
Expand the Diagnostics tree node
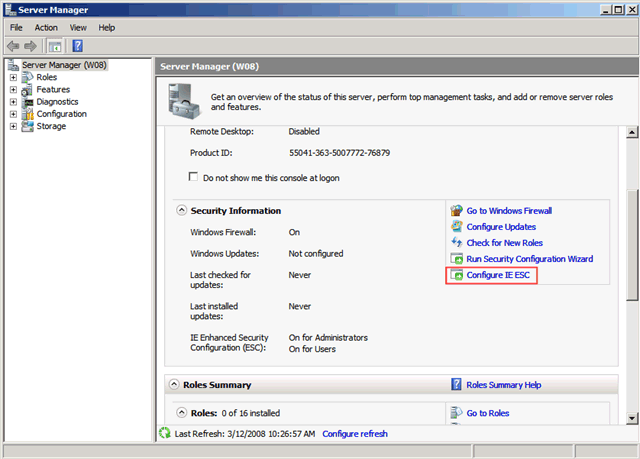pyautogui.click(x=13, y=102)
